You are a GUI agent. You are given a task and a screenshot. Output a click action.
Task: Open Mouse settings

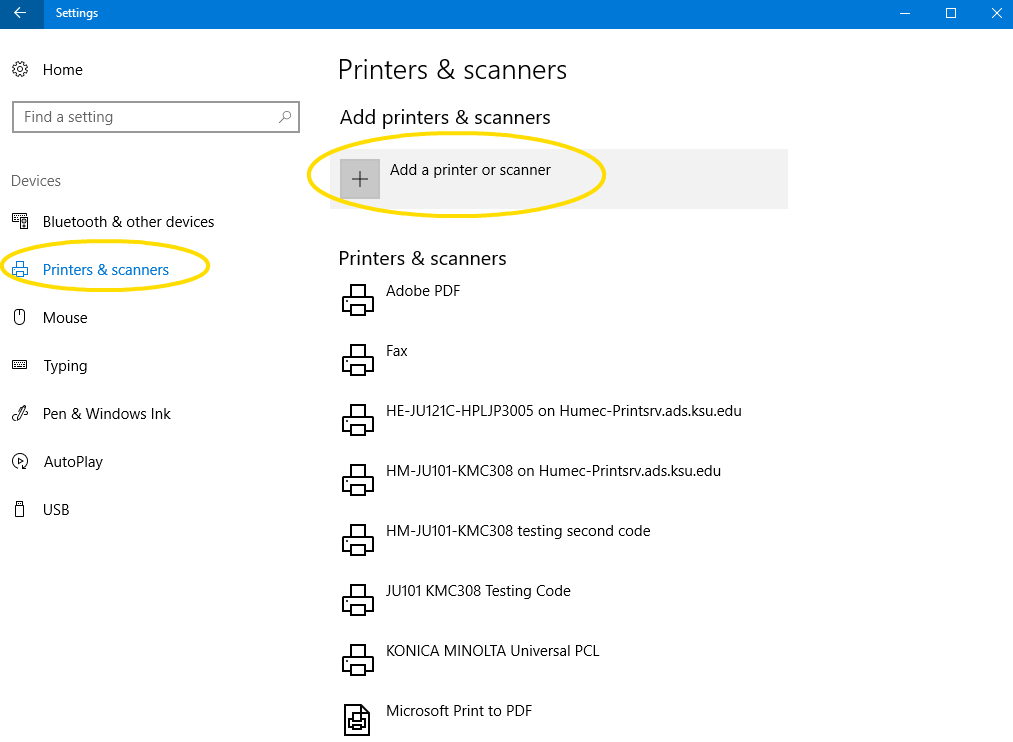[x=65, y=318]
